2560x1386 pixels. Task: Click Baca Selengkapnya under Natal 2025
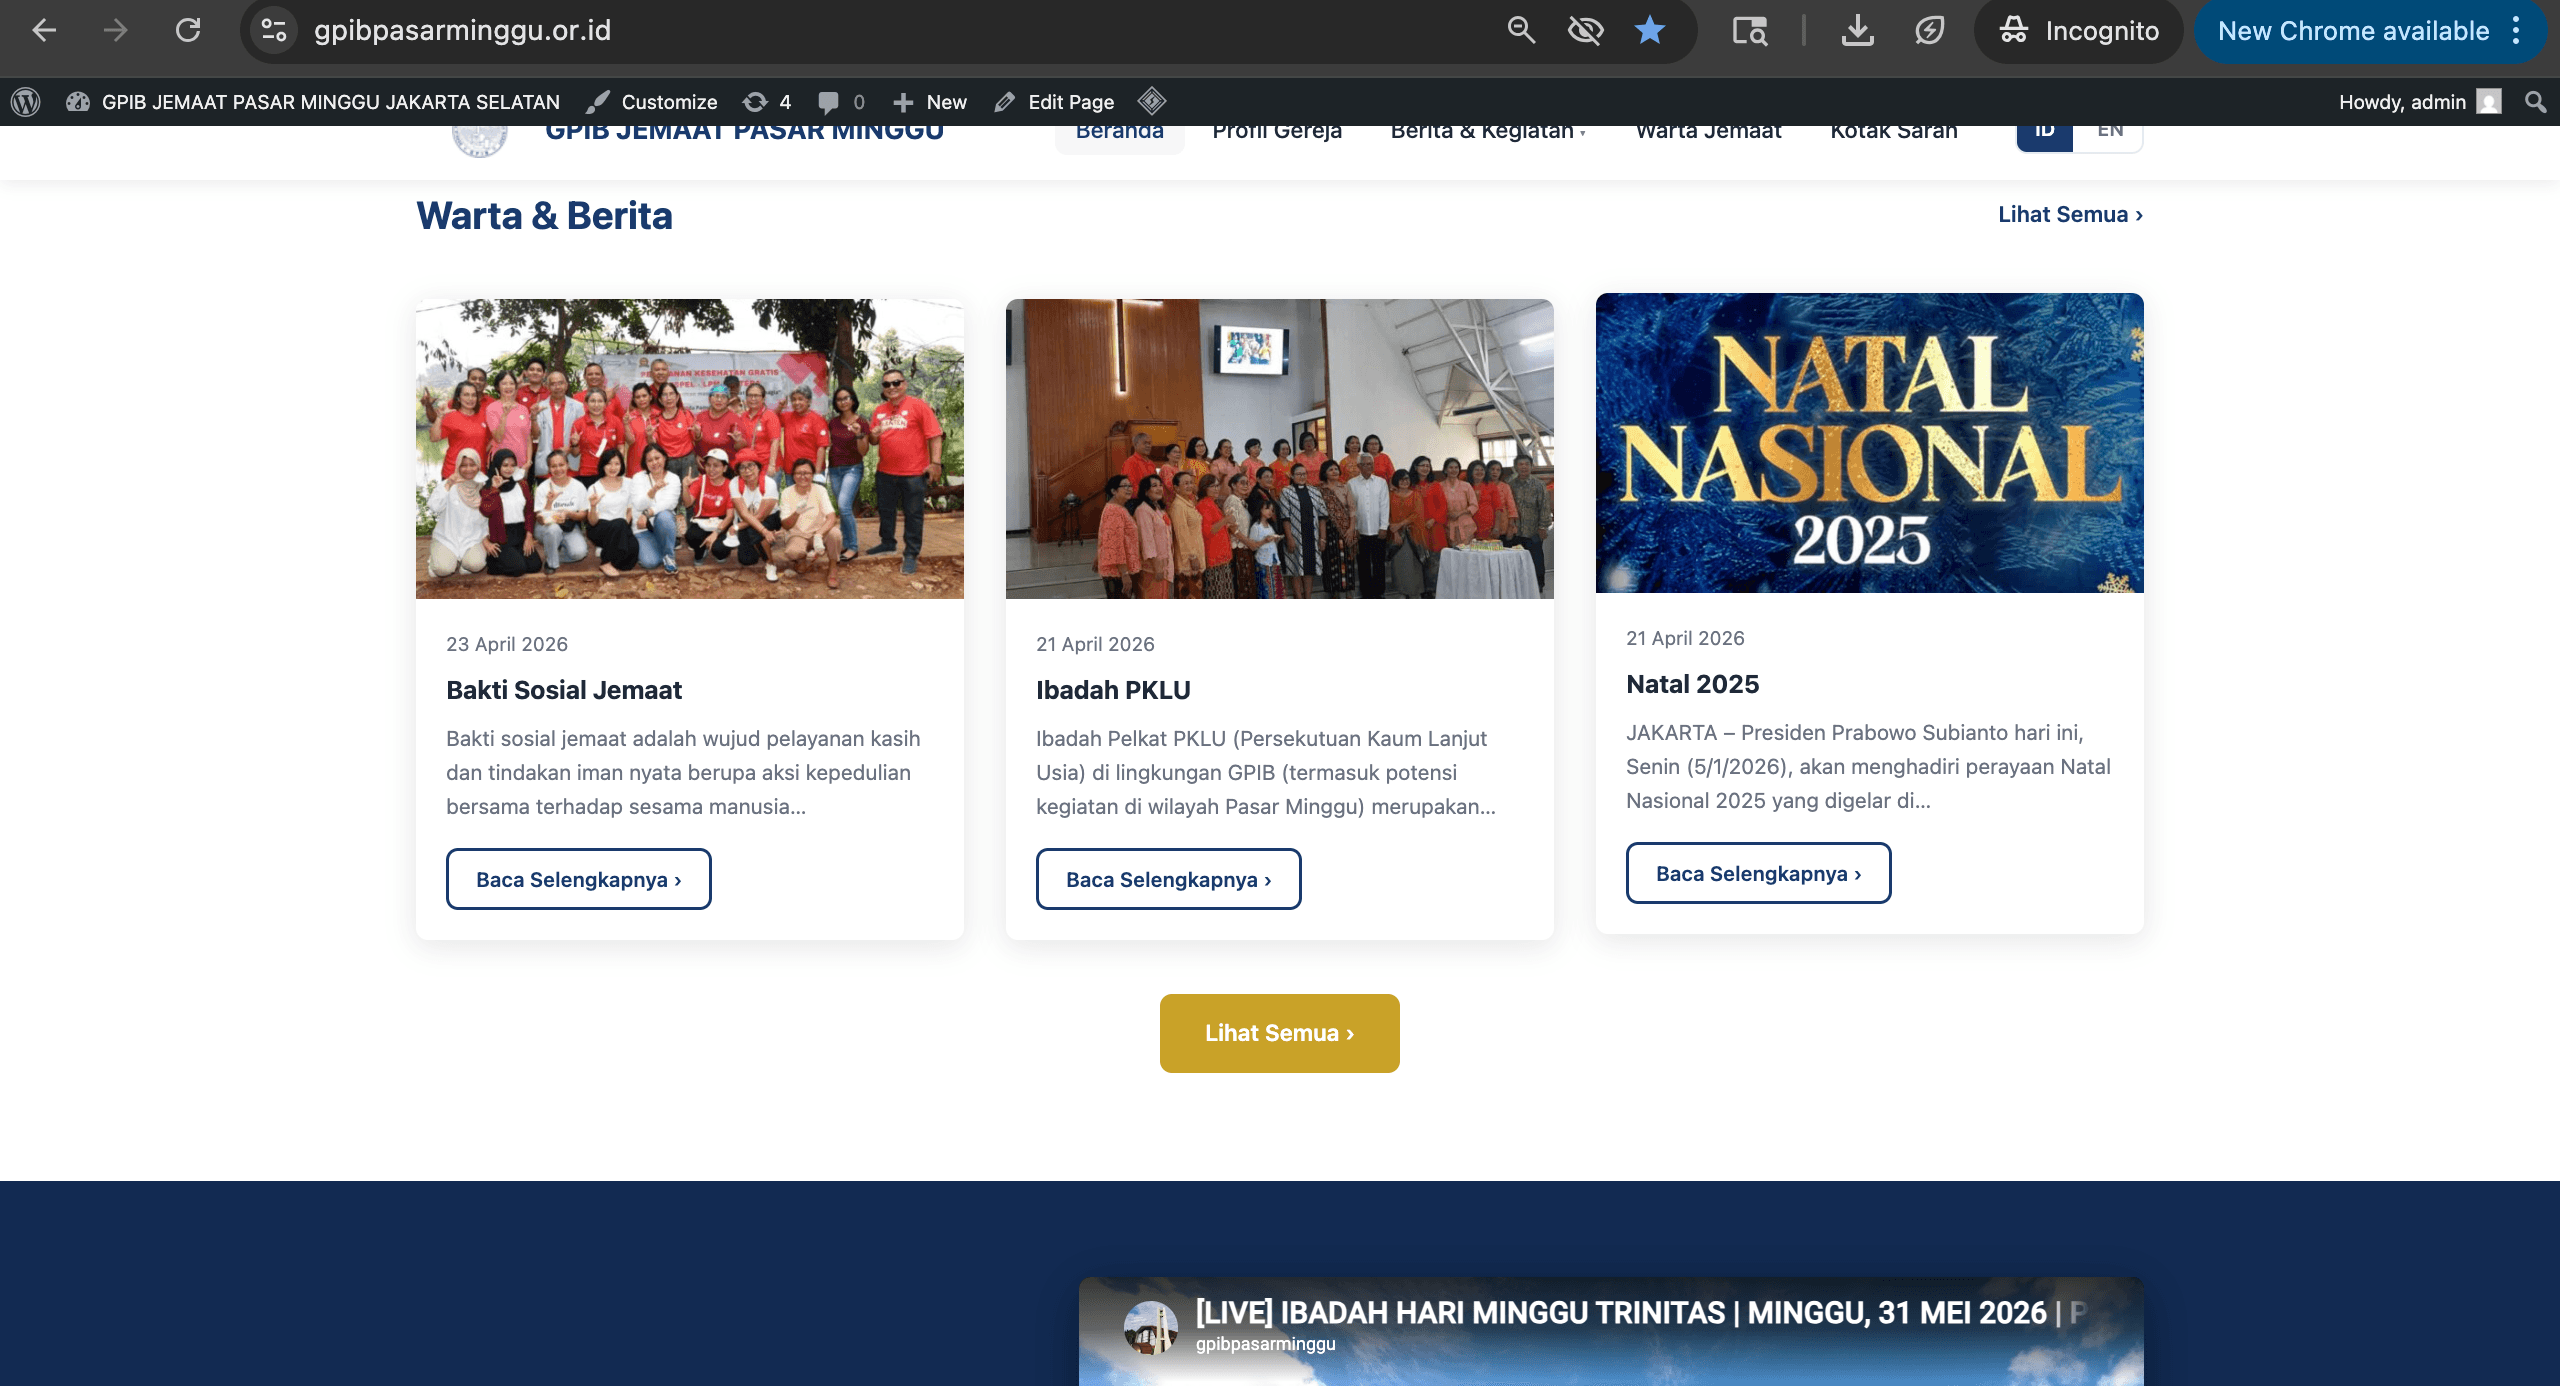pos(1759,873)
